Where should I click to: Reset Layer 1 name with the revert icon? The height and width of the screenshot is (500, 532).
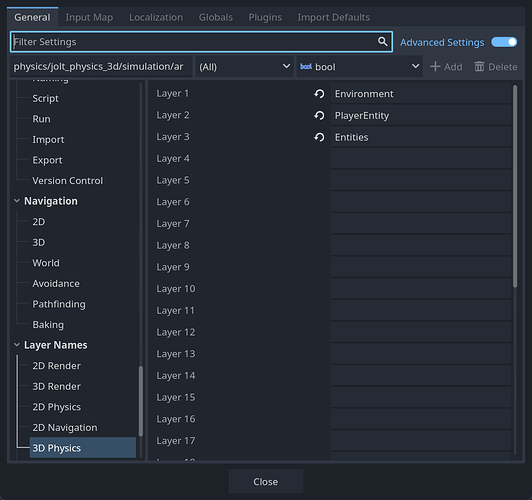pyautogui.click(x=319, y=94)
